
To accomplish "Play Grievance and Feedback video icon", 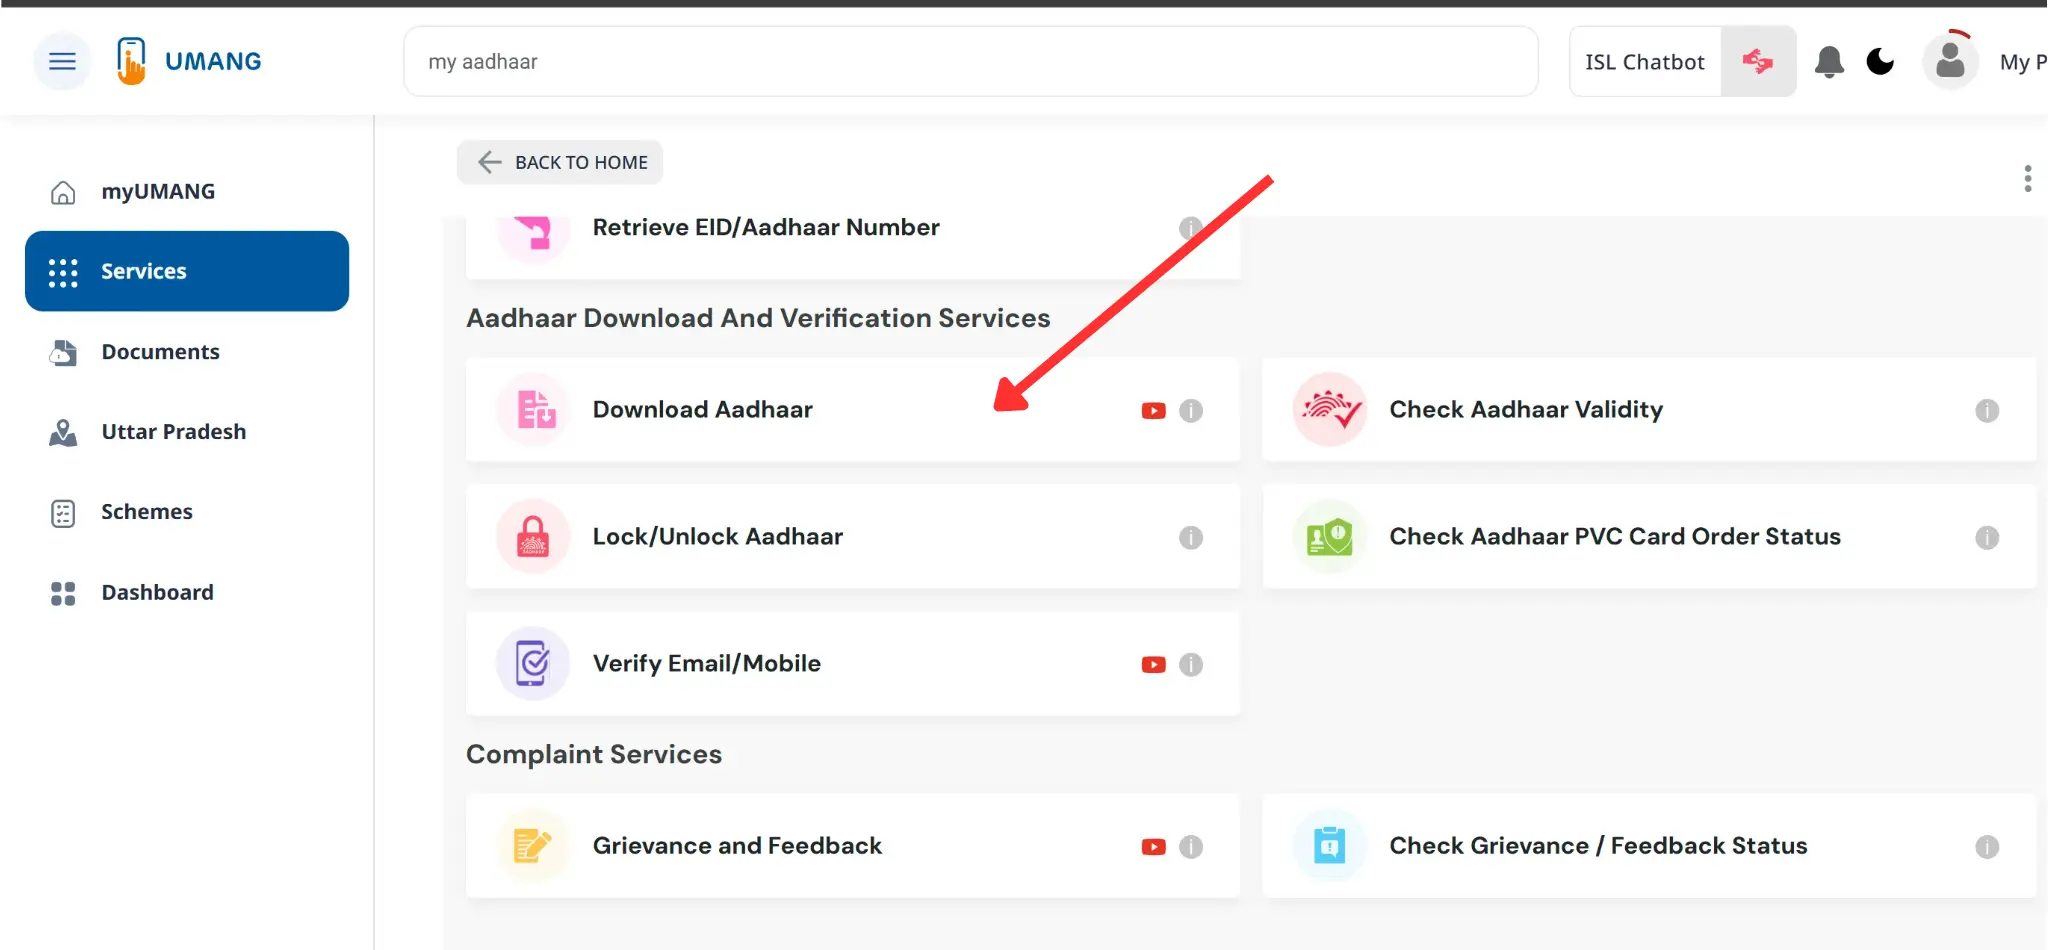I will (1153, 847).
